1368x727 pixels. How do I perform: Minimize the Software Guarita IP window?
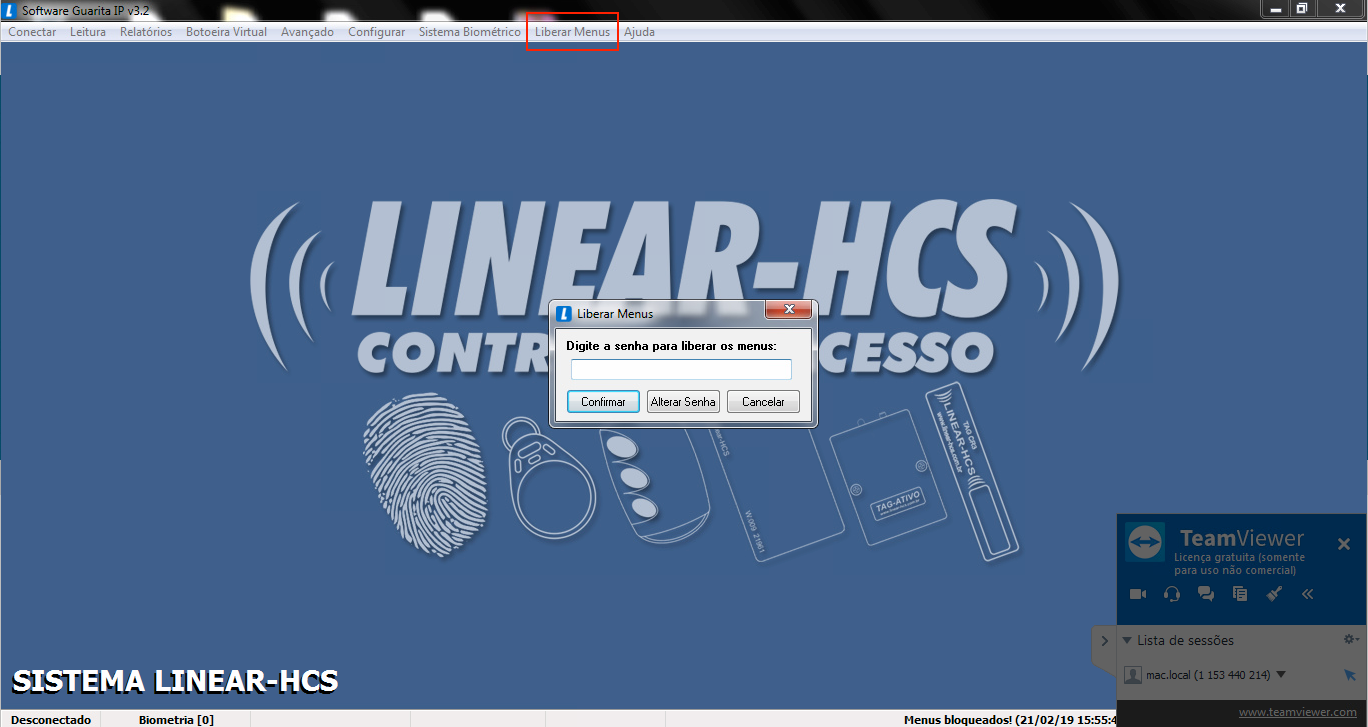point(1275,8)
